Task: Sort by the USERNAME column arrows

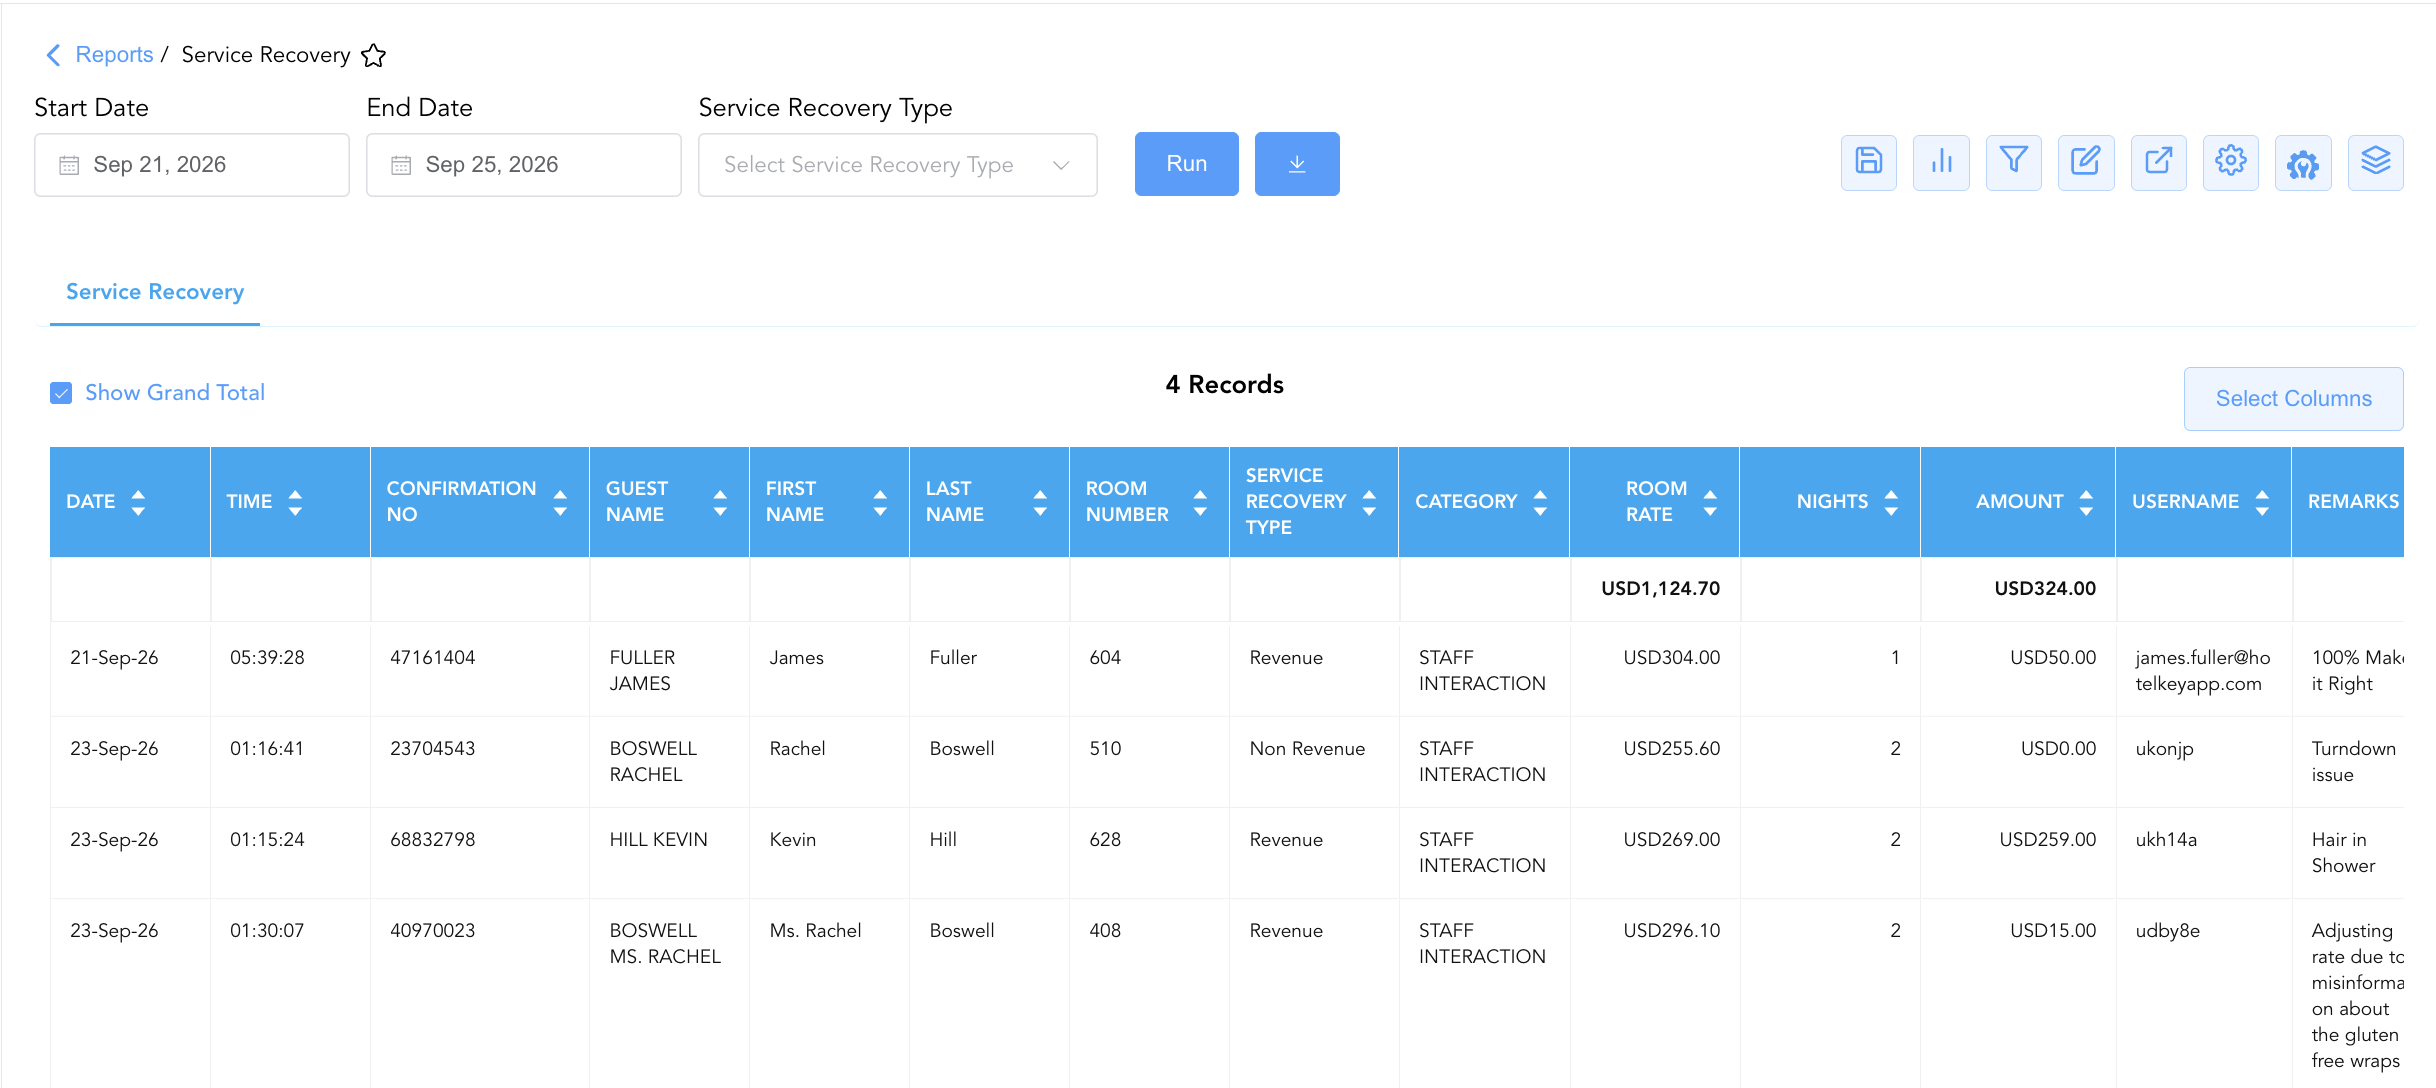Action: 2262,502
